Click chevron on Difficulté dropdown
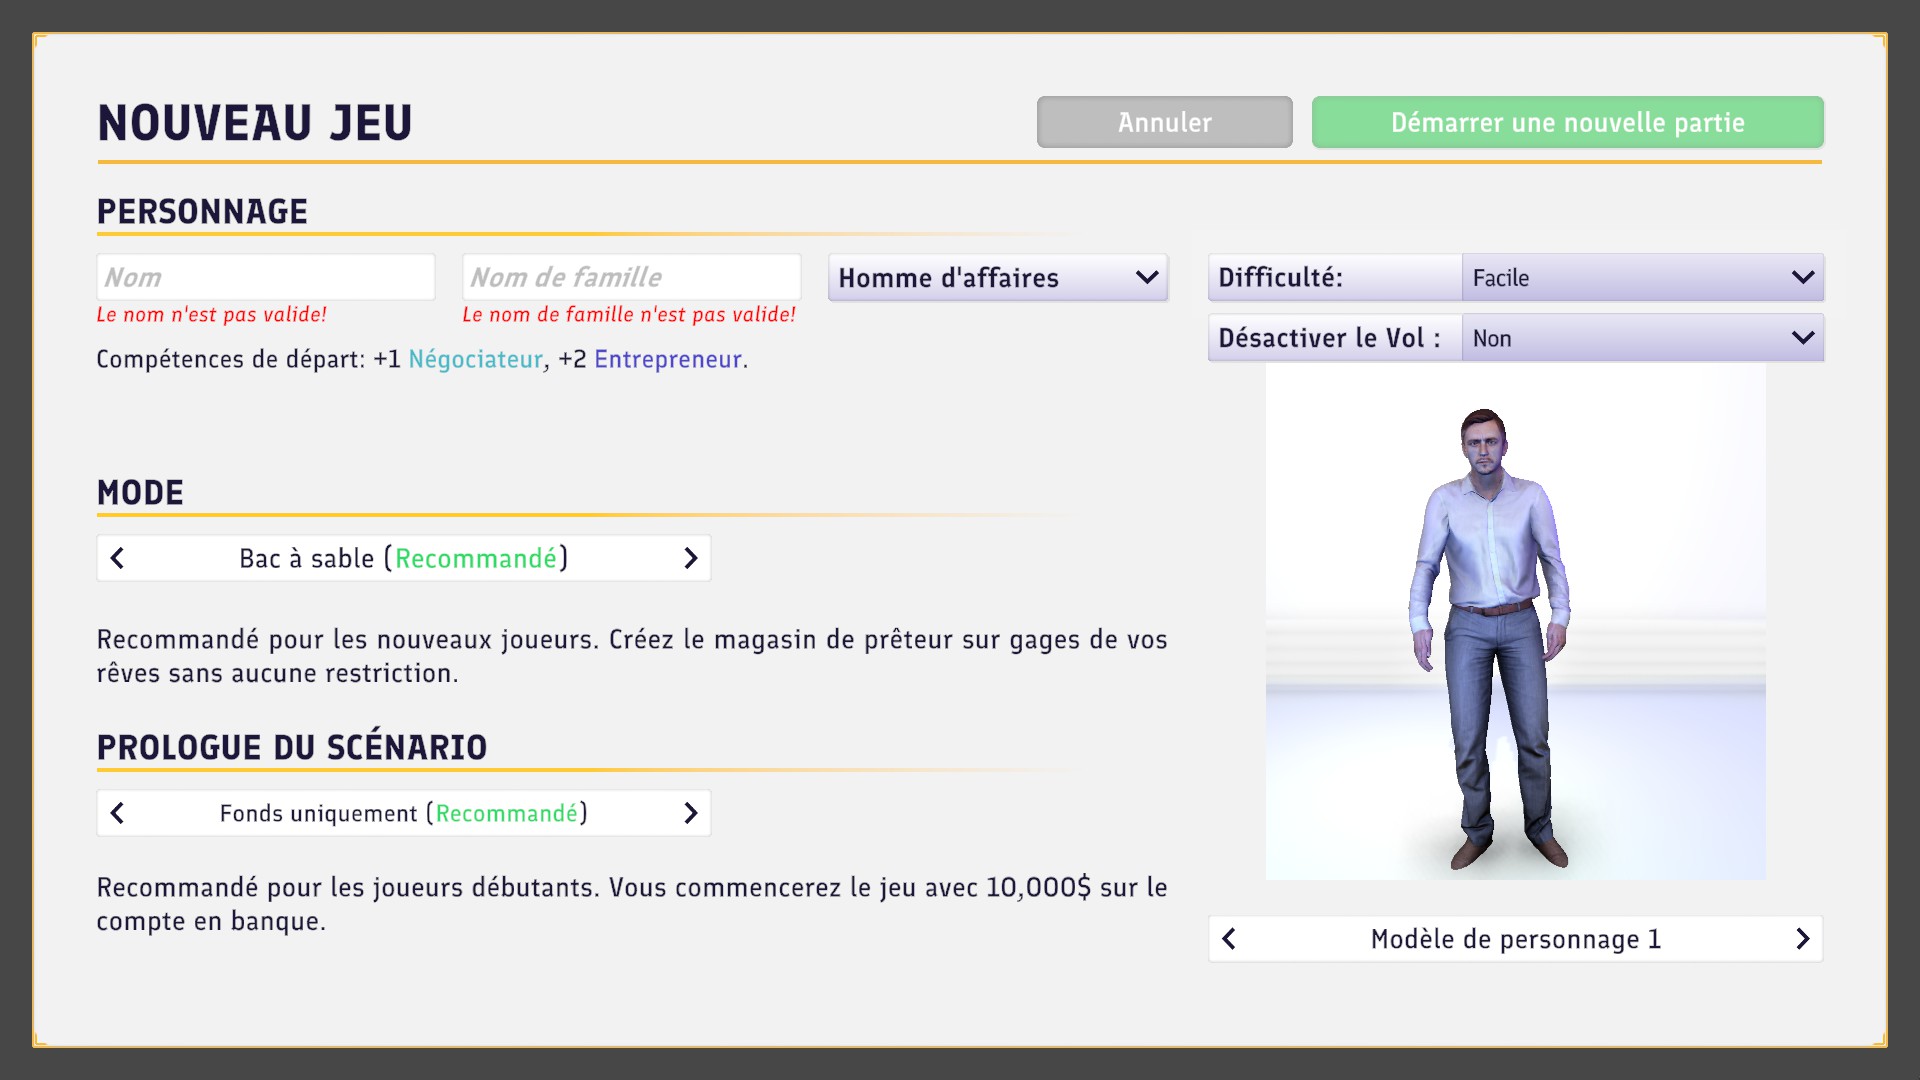The image size is (1920, 1080). [1802, 277]
